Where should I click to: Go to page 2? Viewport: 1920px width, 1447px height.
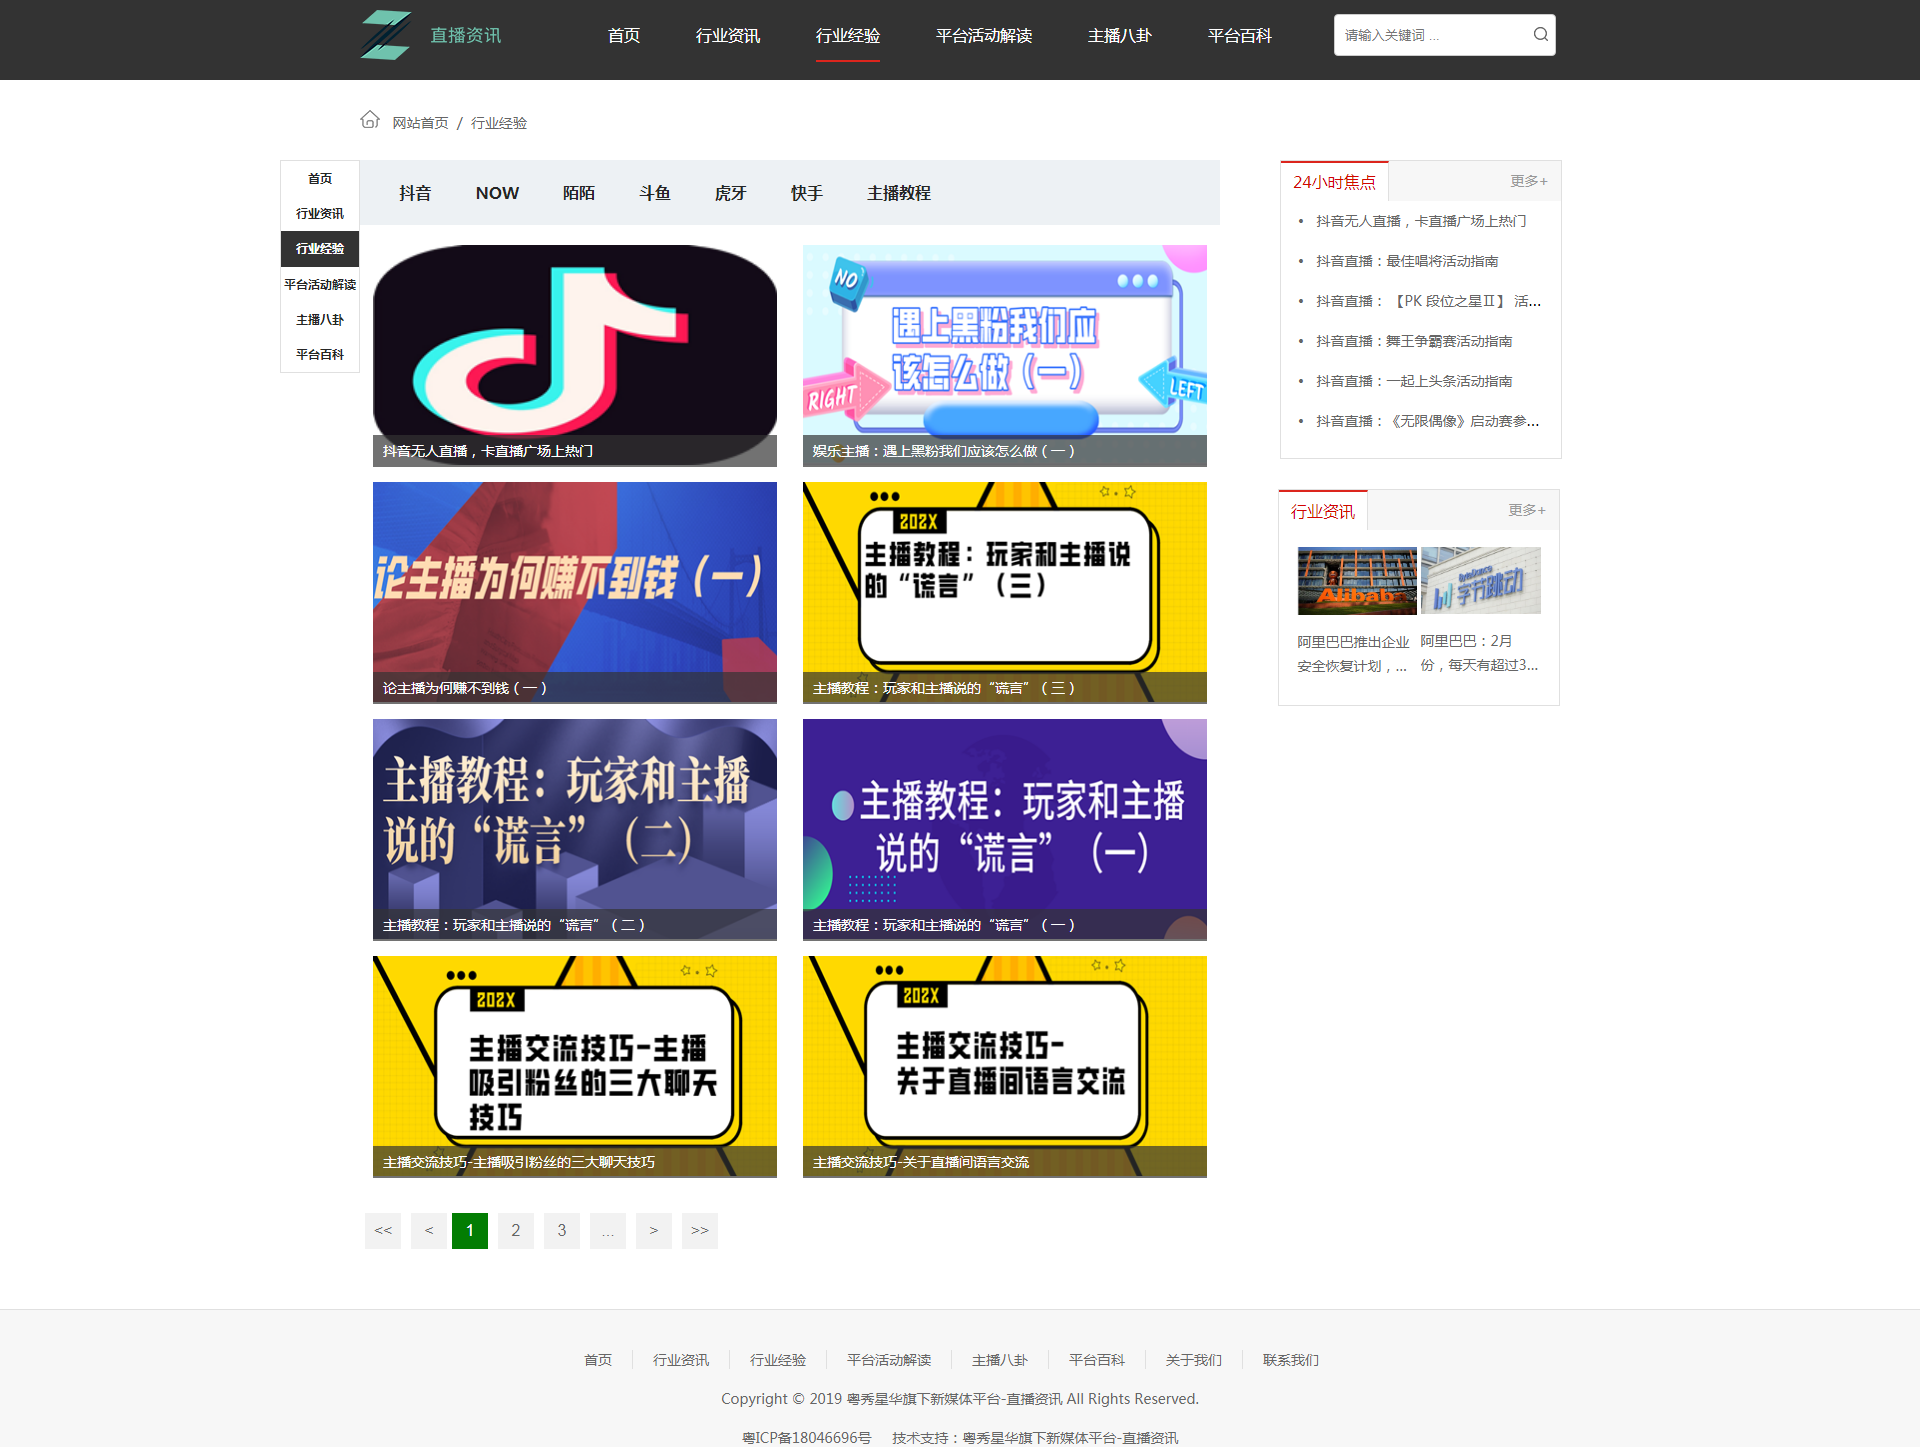point(515,1230)
